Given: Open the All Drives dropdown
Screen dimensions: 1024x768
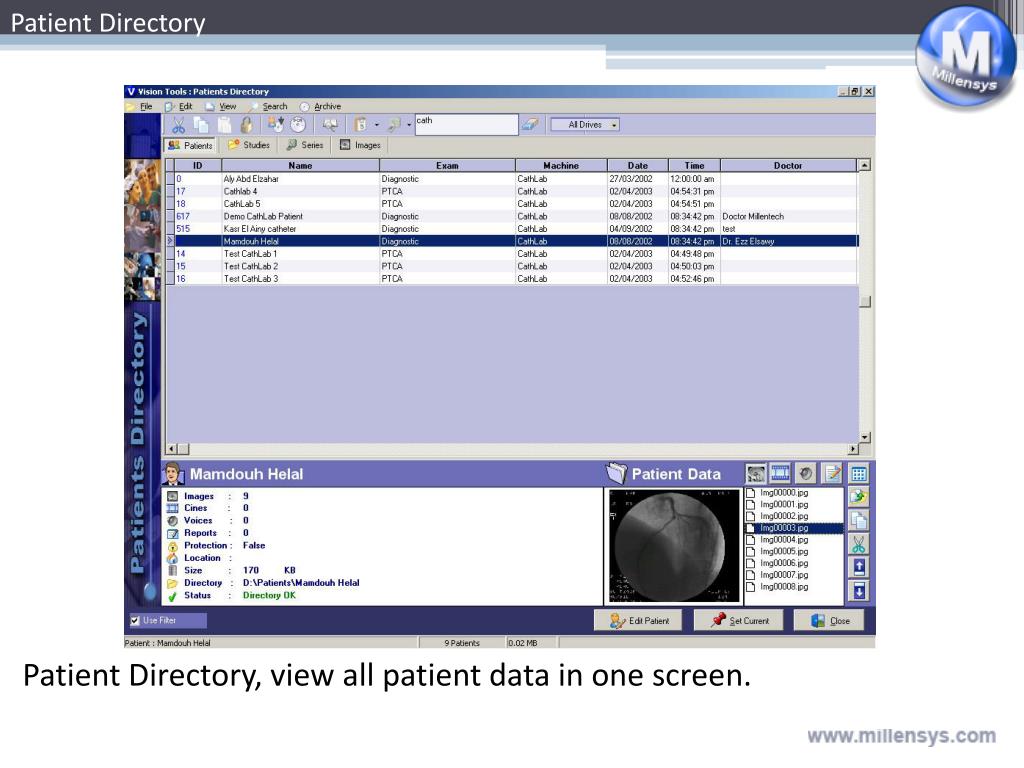Looking at the screenshot, I should pos(585,125).
